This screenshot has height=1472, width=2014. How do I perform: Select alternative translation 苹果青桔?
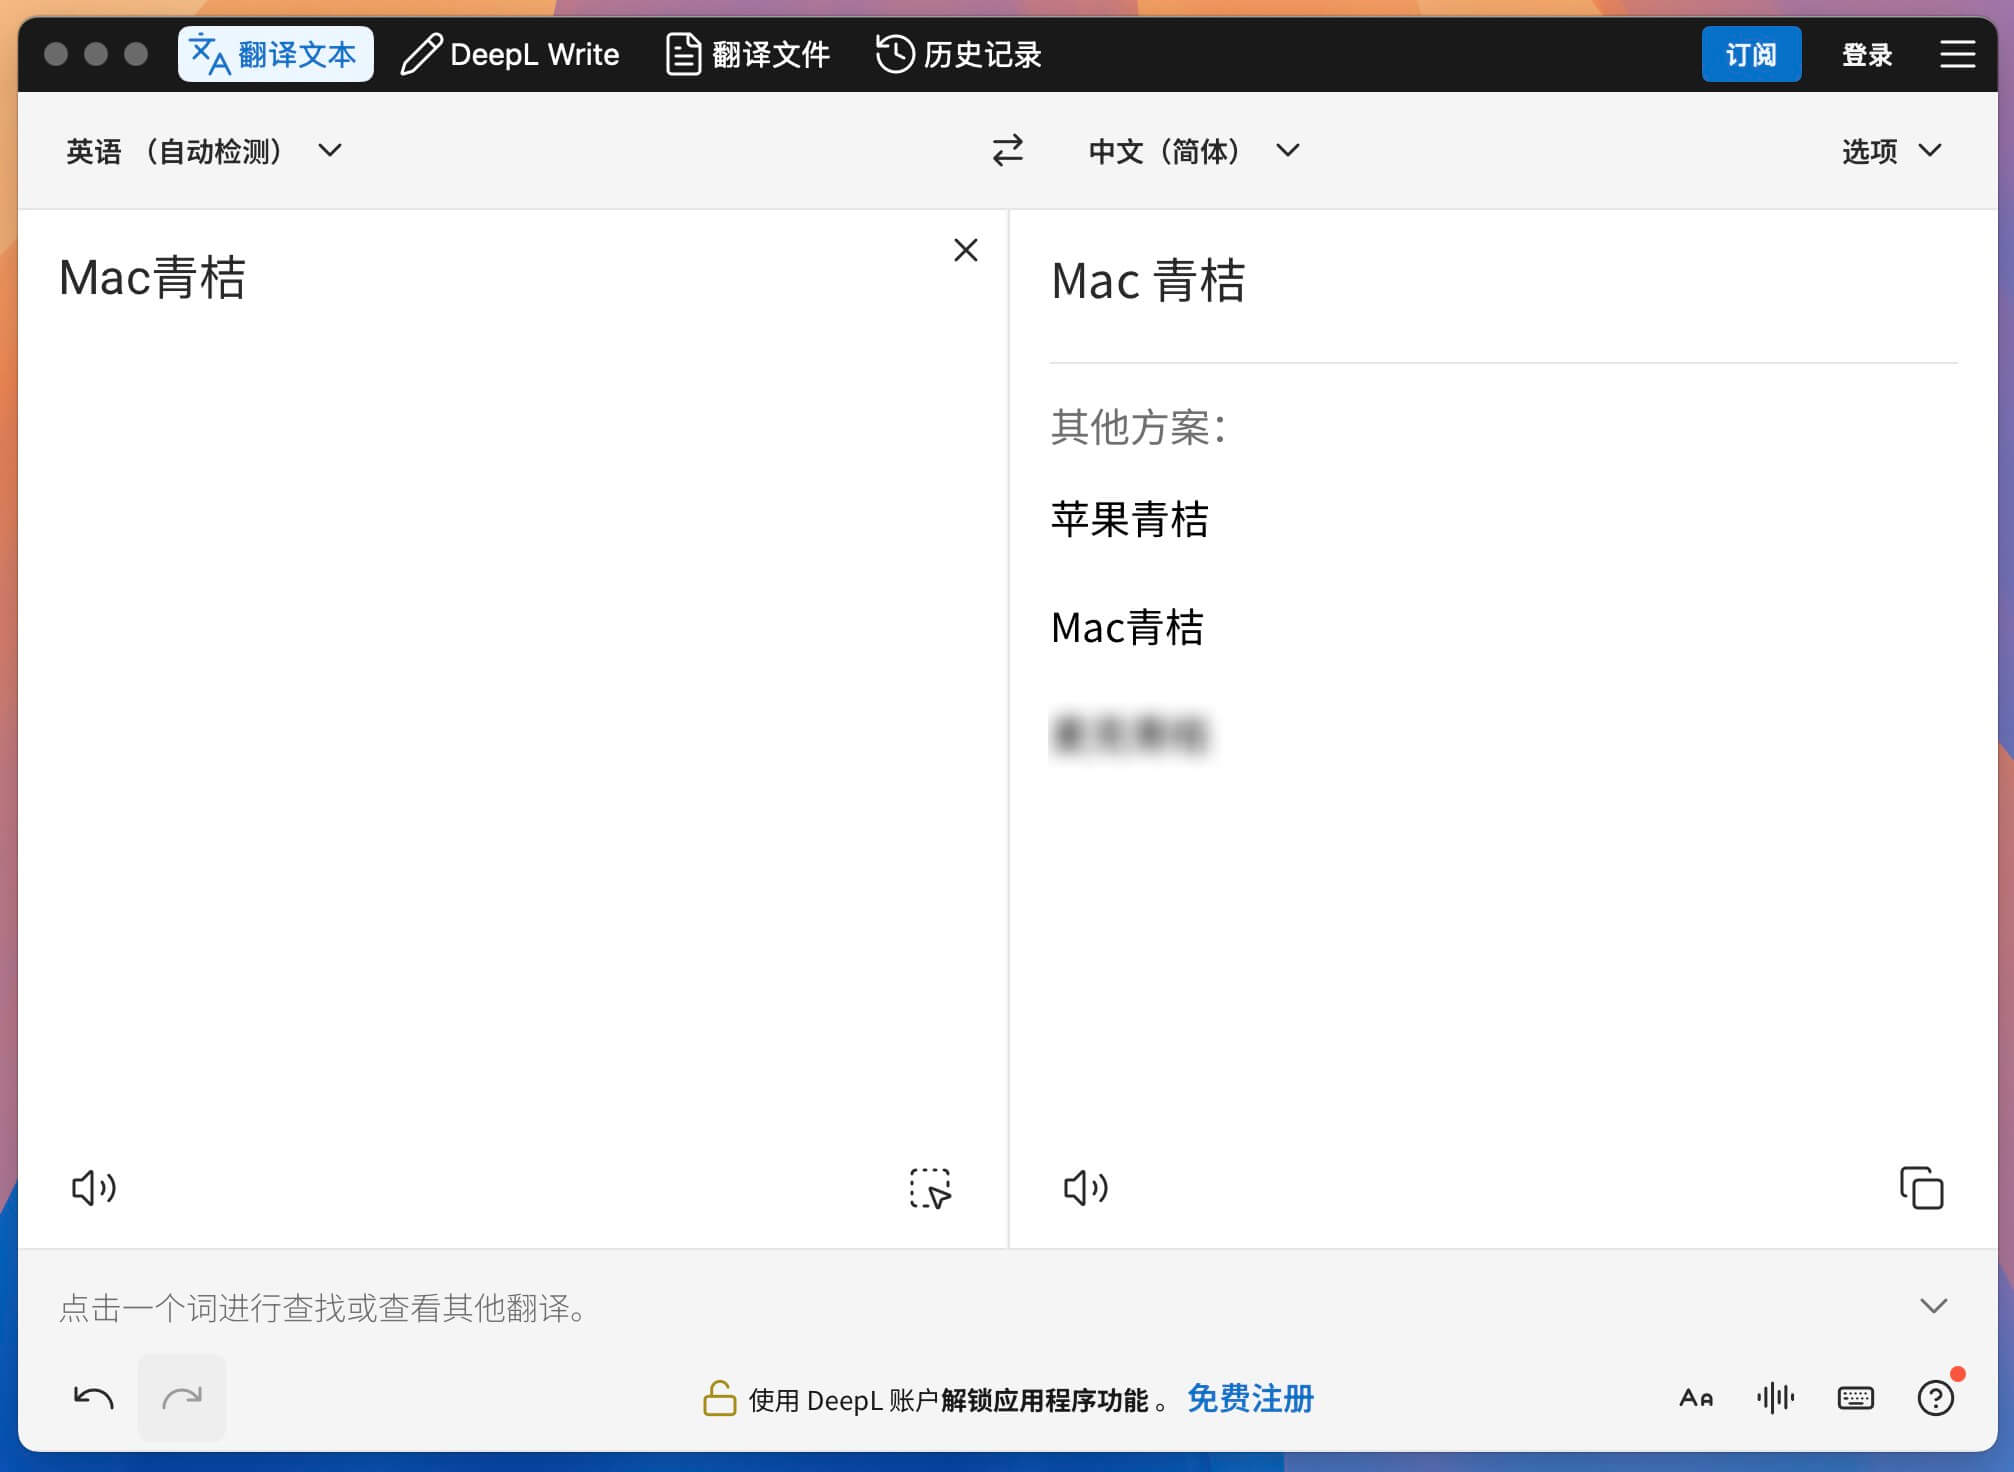click(x=1130, y=520)
